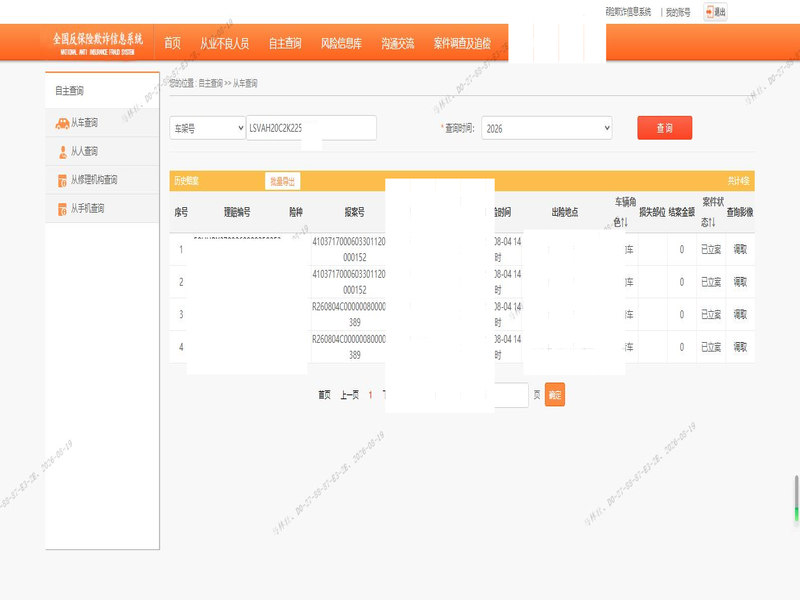Click the VIN input field LSVAH20C2K225
This screenshot has height=600, width=800.
311,128
